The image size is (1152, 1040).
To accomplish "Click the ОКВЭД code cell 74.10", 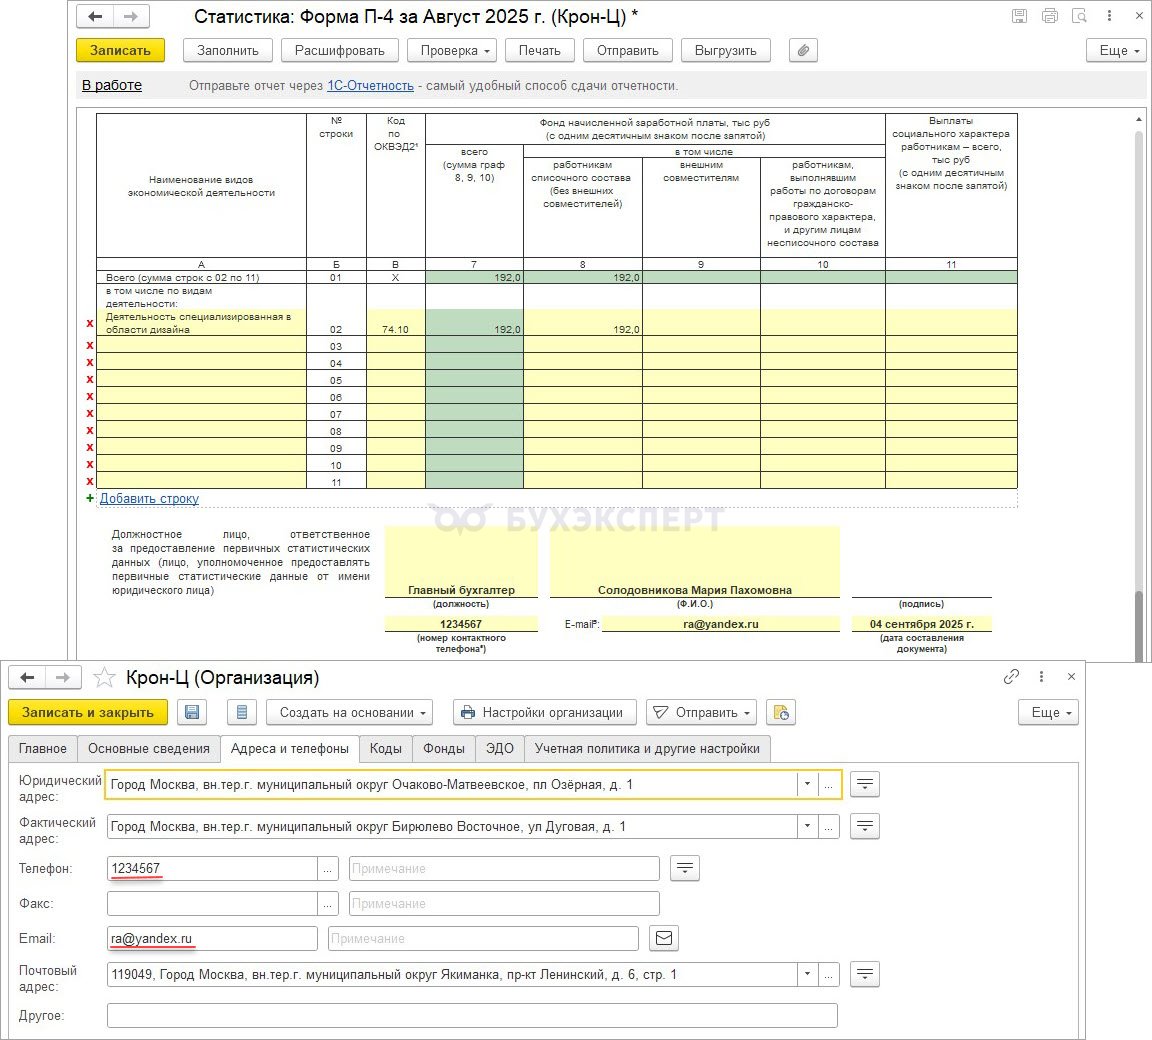I will tap(395, 323).
